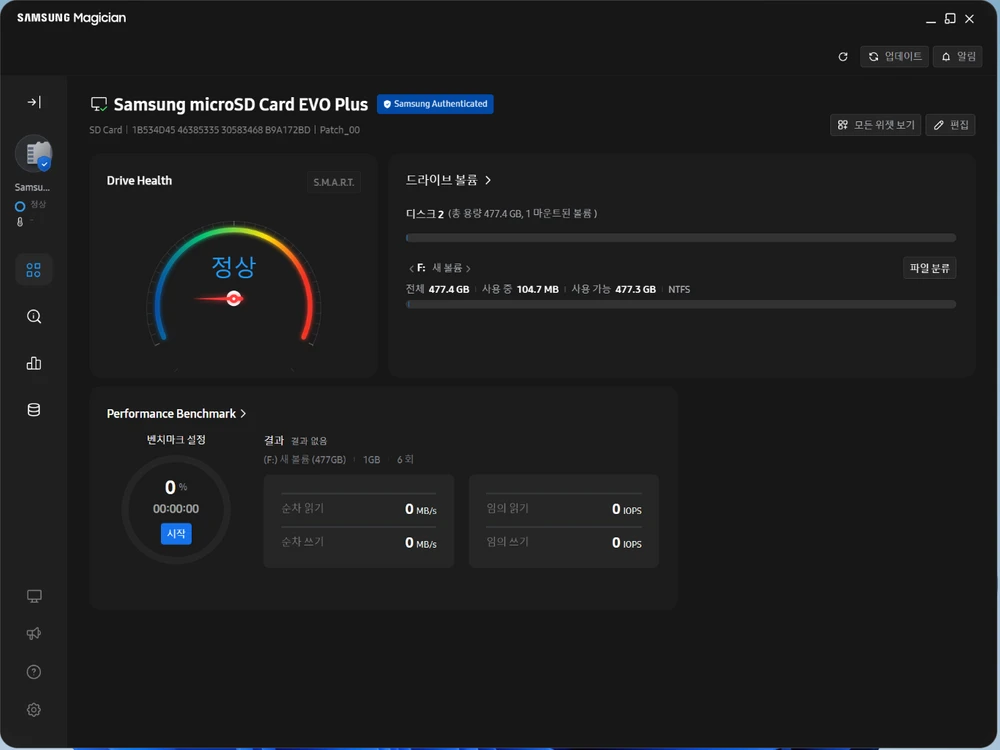Open the data management database icon

34,409
